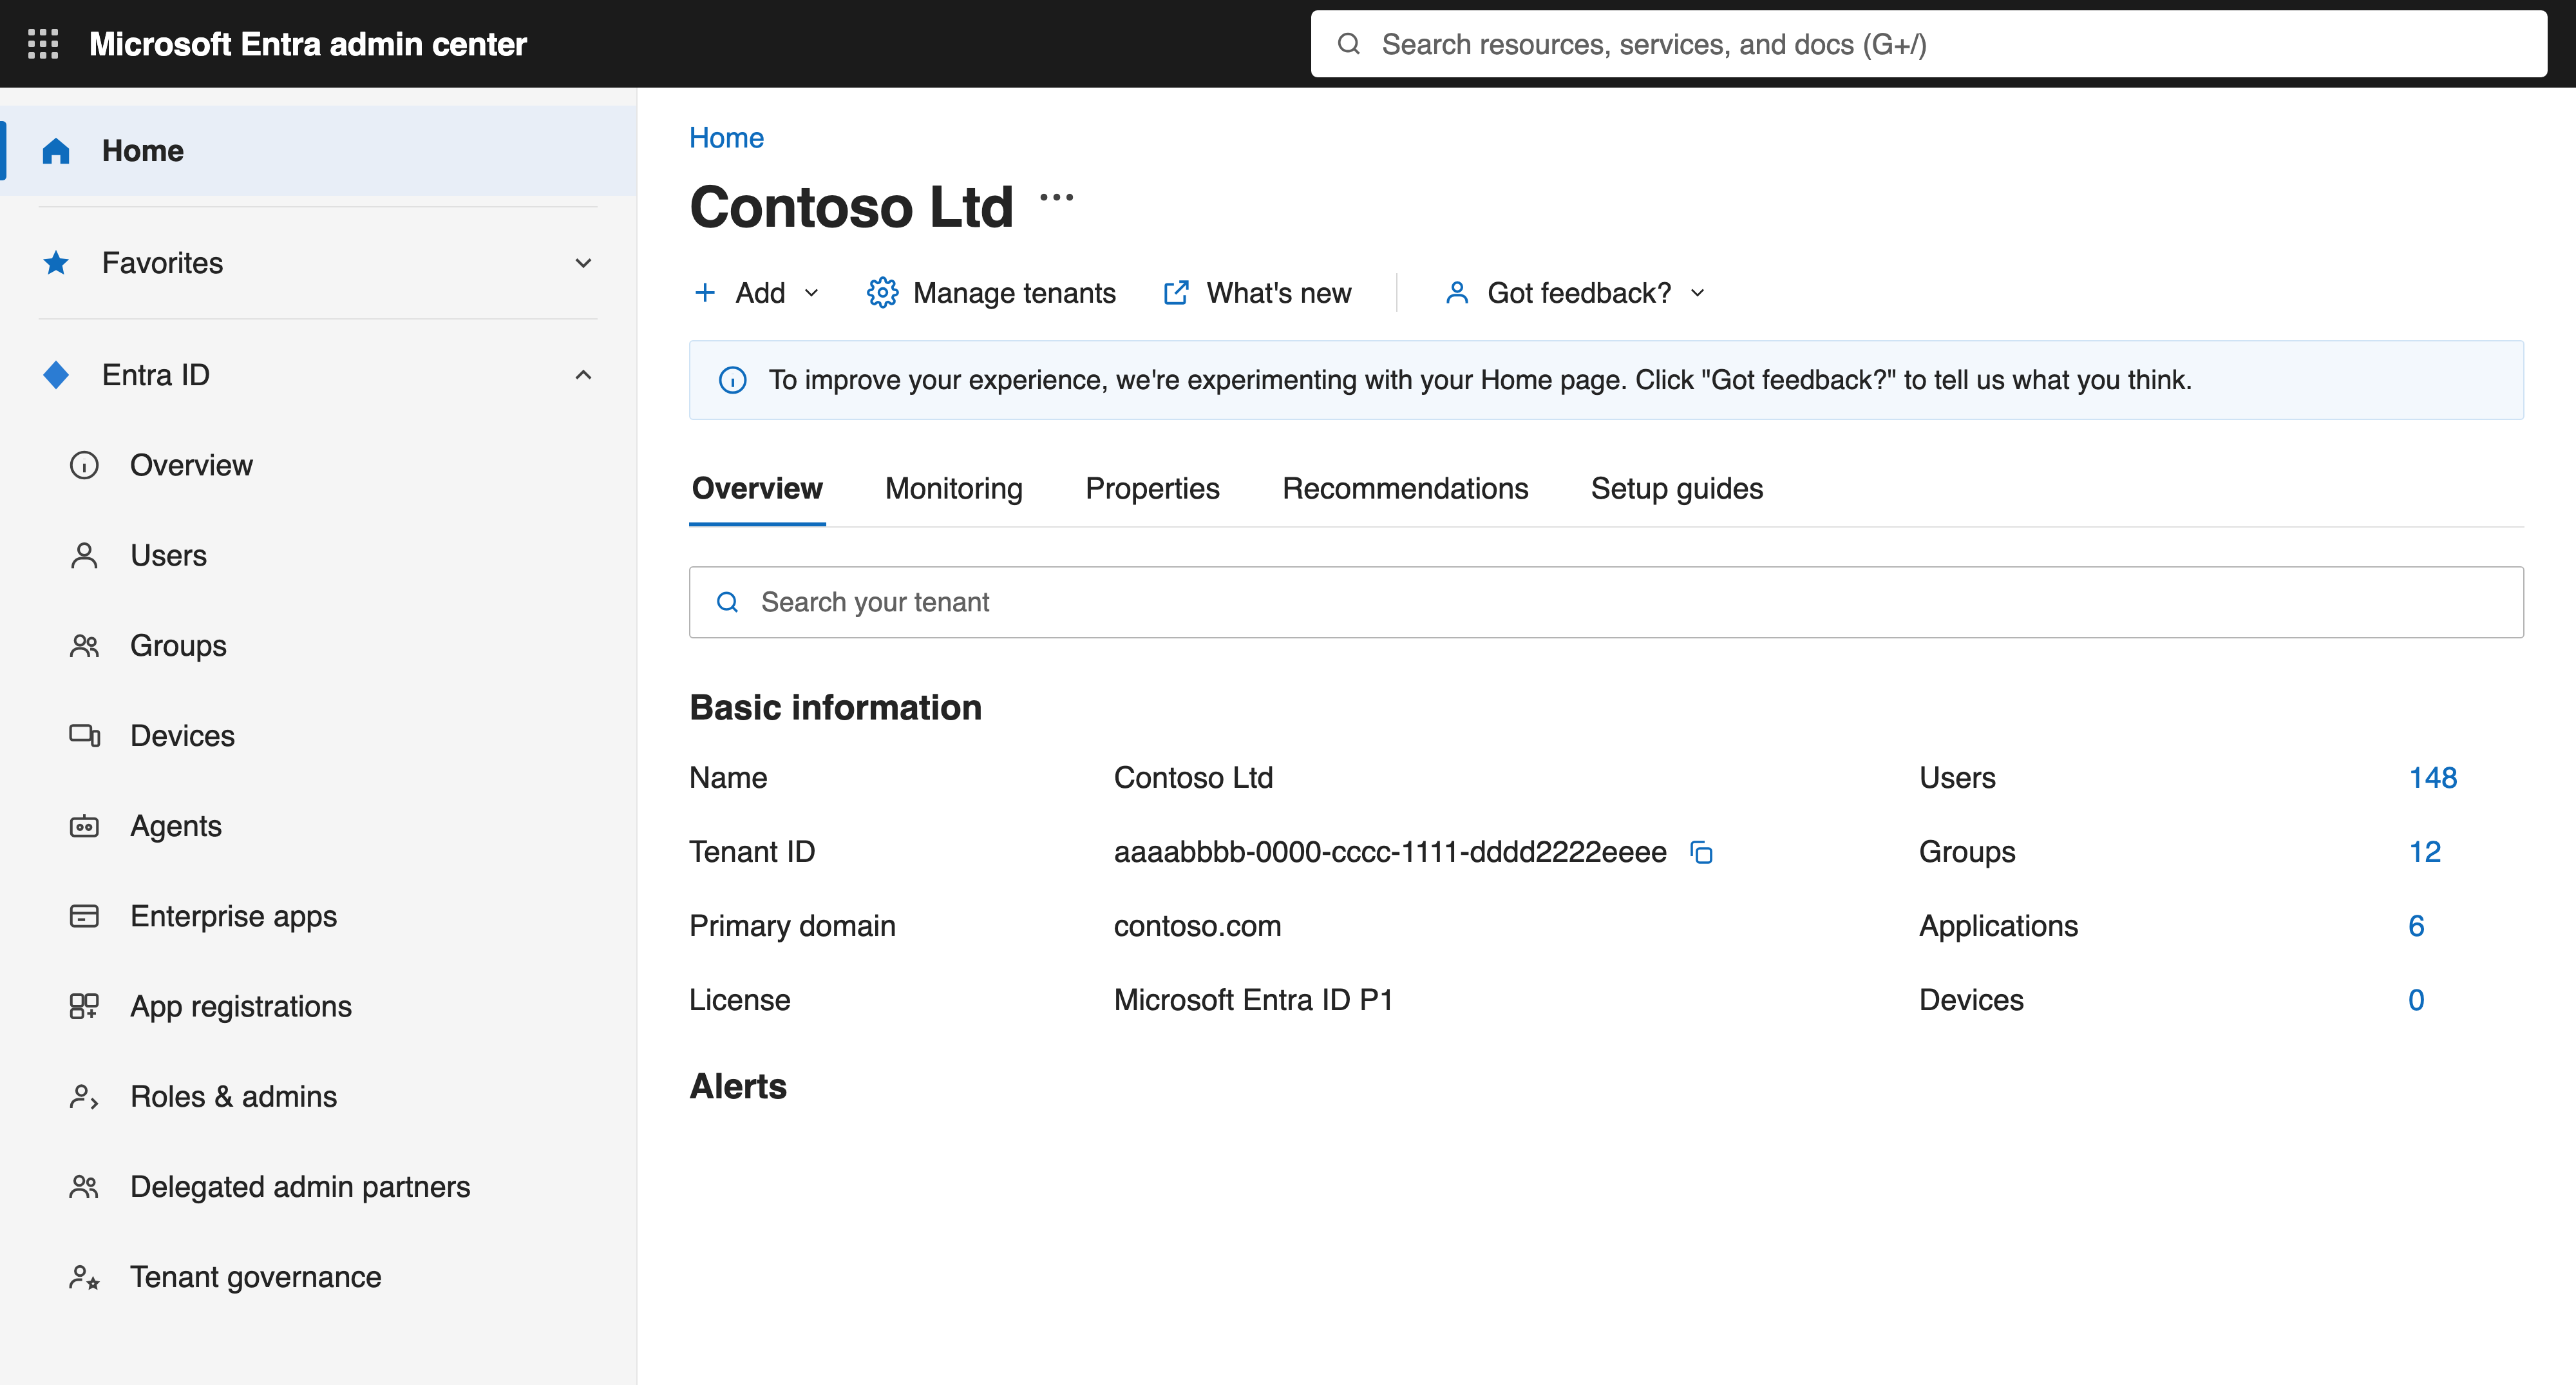Image resolution: width=2576 pixels, height=1385 pixels.
Task: Click the Microsoft Entra ID P1 license text
Action: click(1253, 1000)
